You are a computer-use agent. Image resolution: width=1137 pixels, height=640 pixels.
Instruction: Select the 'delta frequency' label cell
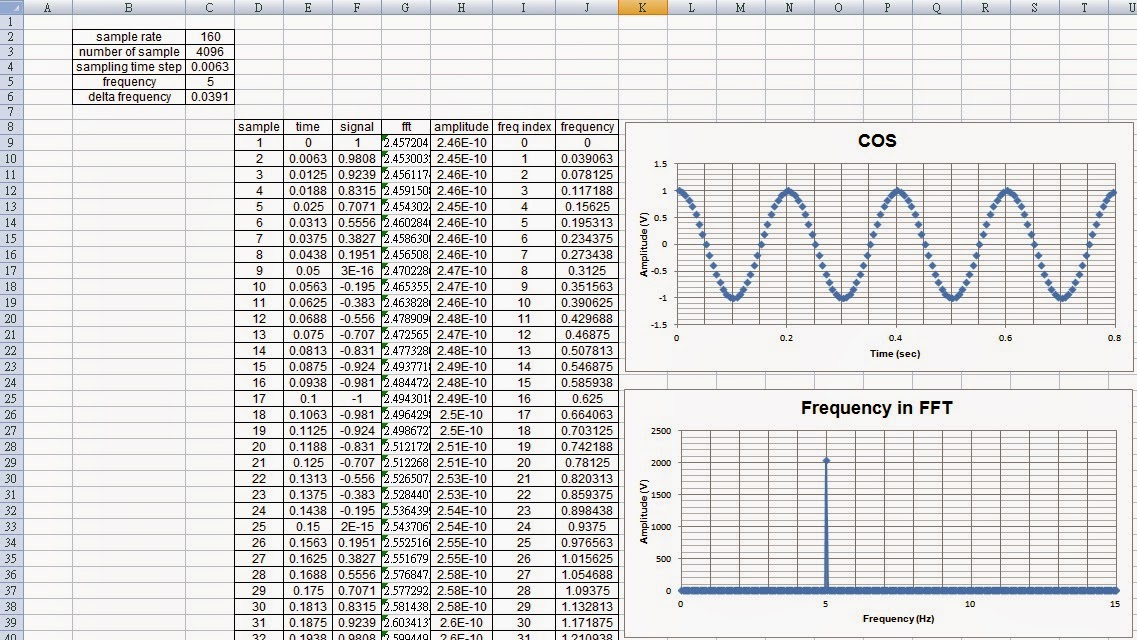click(129, 97)
